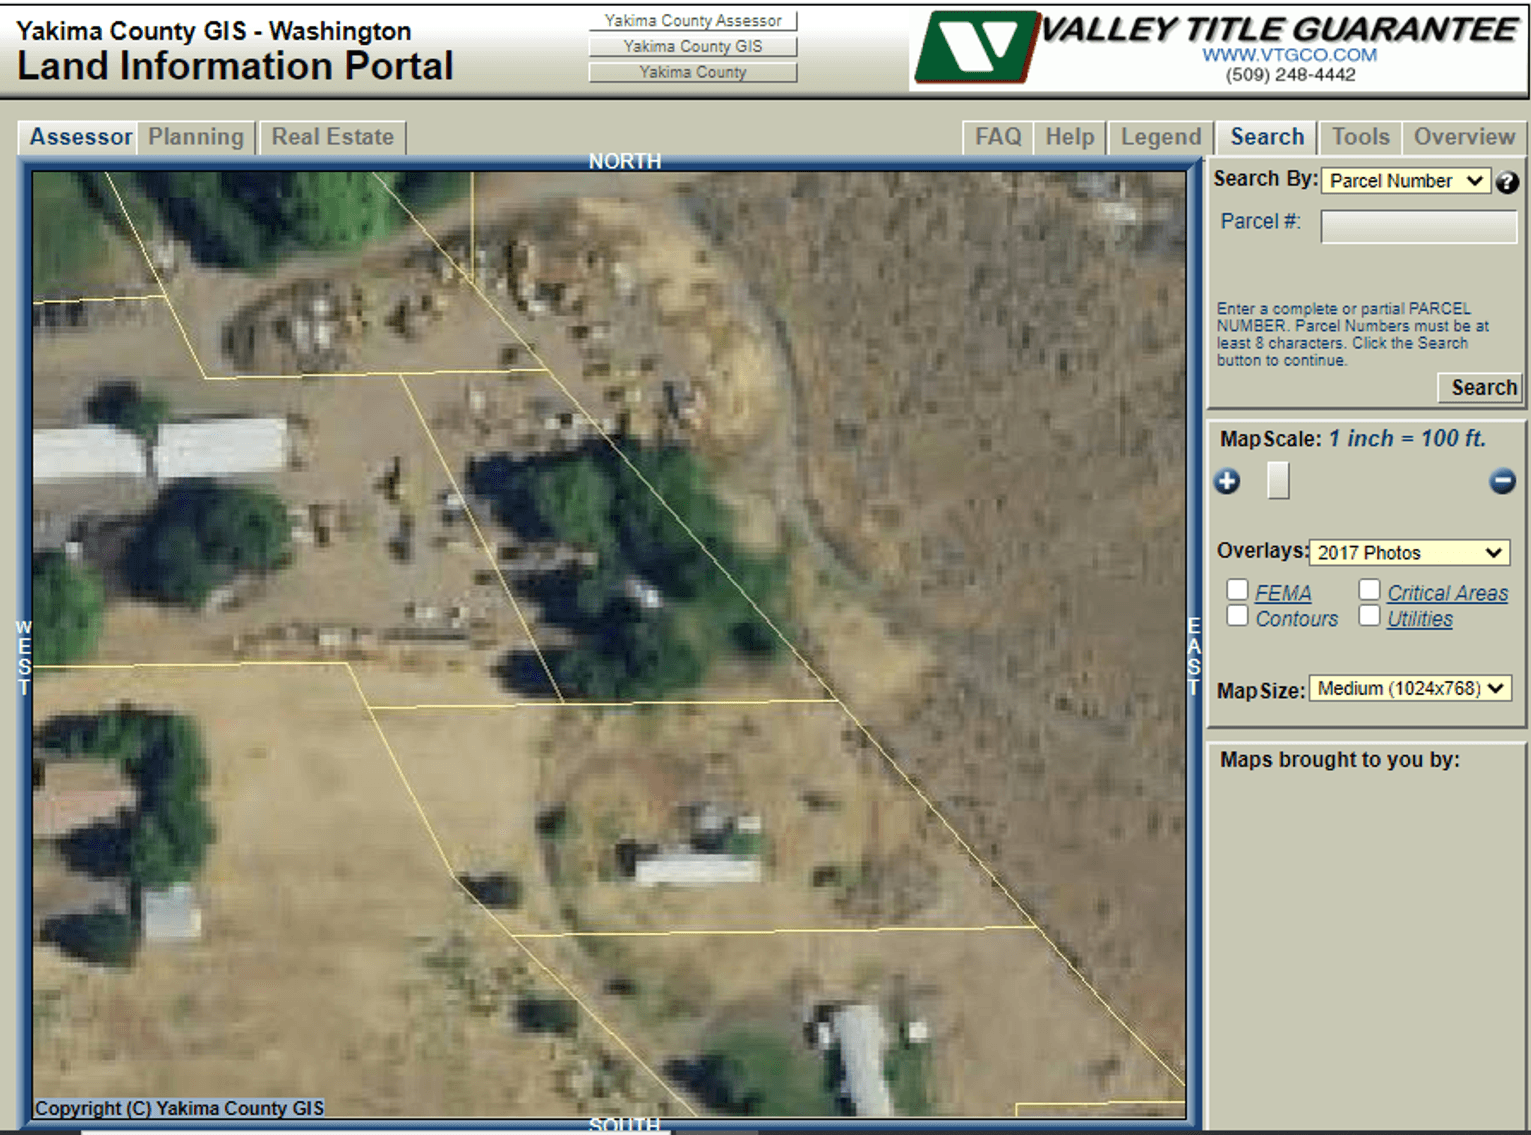Screen dimensions: 1531x1135
Task: Pan the map using the EAST edge
Action: click(1192, 650)
